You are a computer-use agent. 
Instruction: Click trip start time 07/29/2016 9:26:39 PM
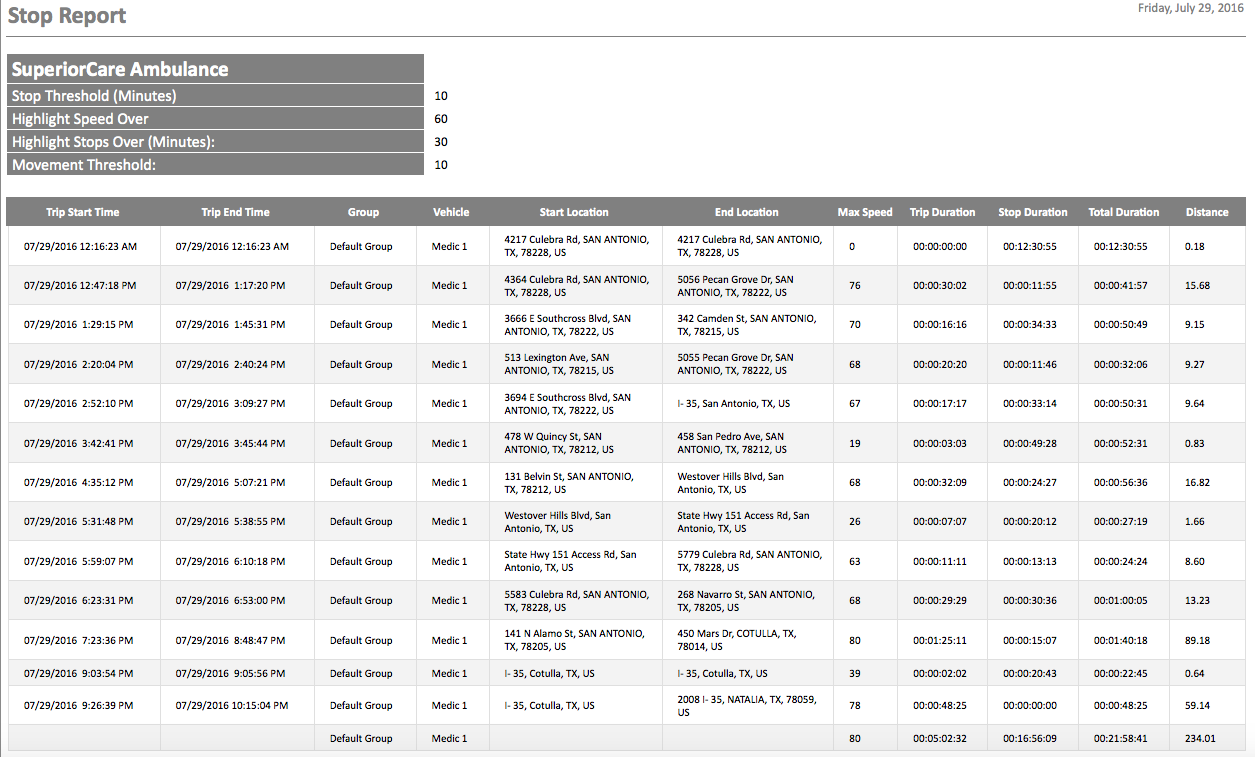pos(80,705)
